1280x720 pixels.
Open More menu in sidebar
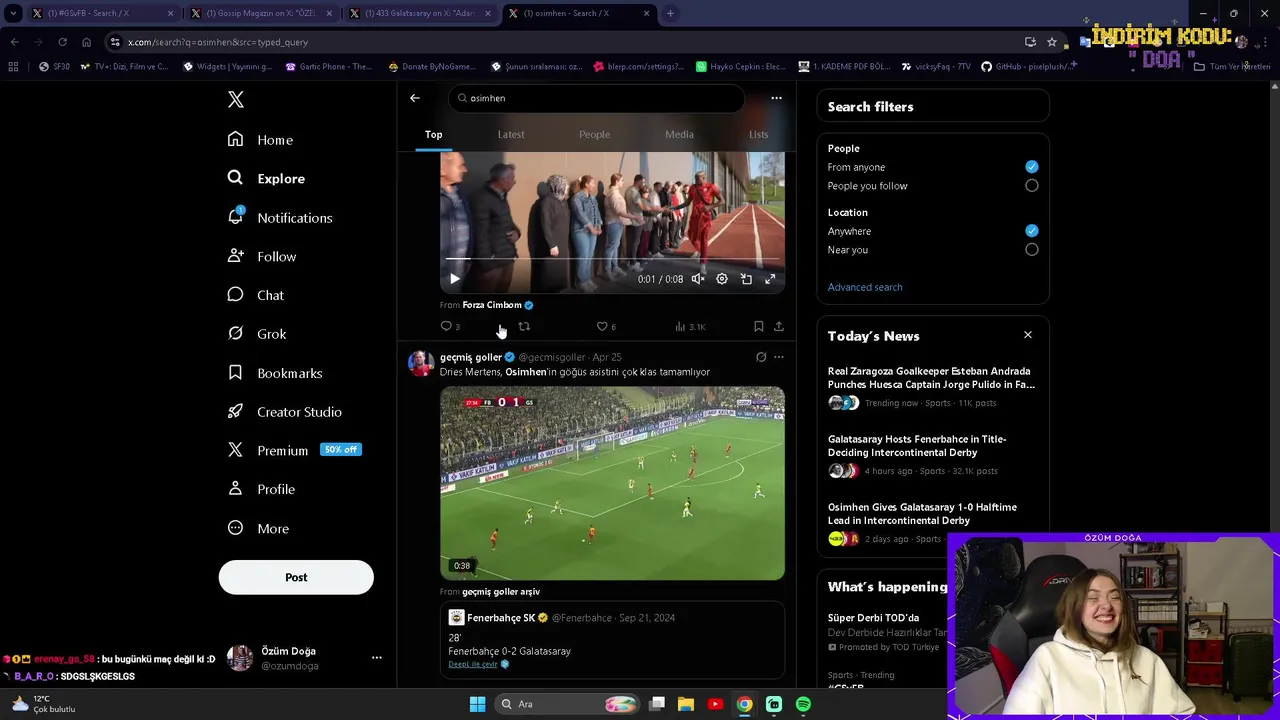(258, 528)
